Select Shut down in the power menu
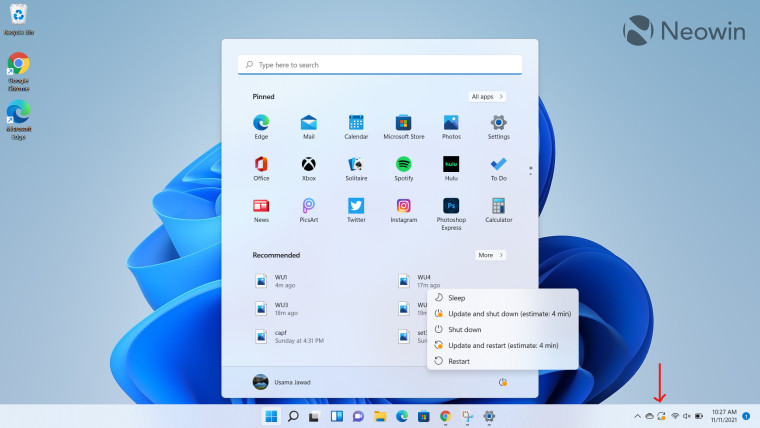 (x=464, y=329)
